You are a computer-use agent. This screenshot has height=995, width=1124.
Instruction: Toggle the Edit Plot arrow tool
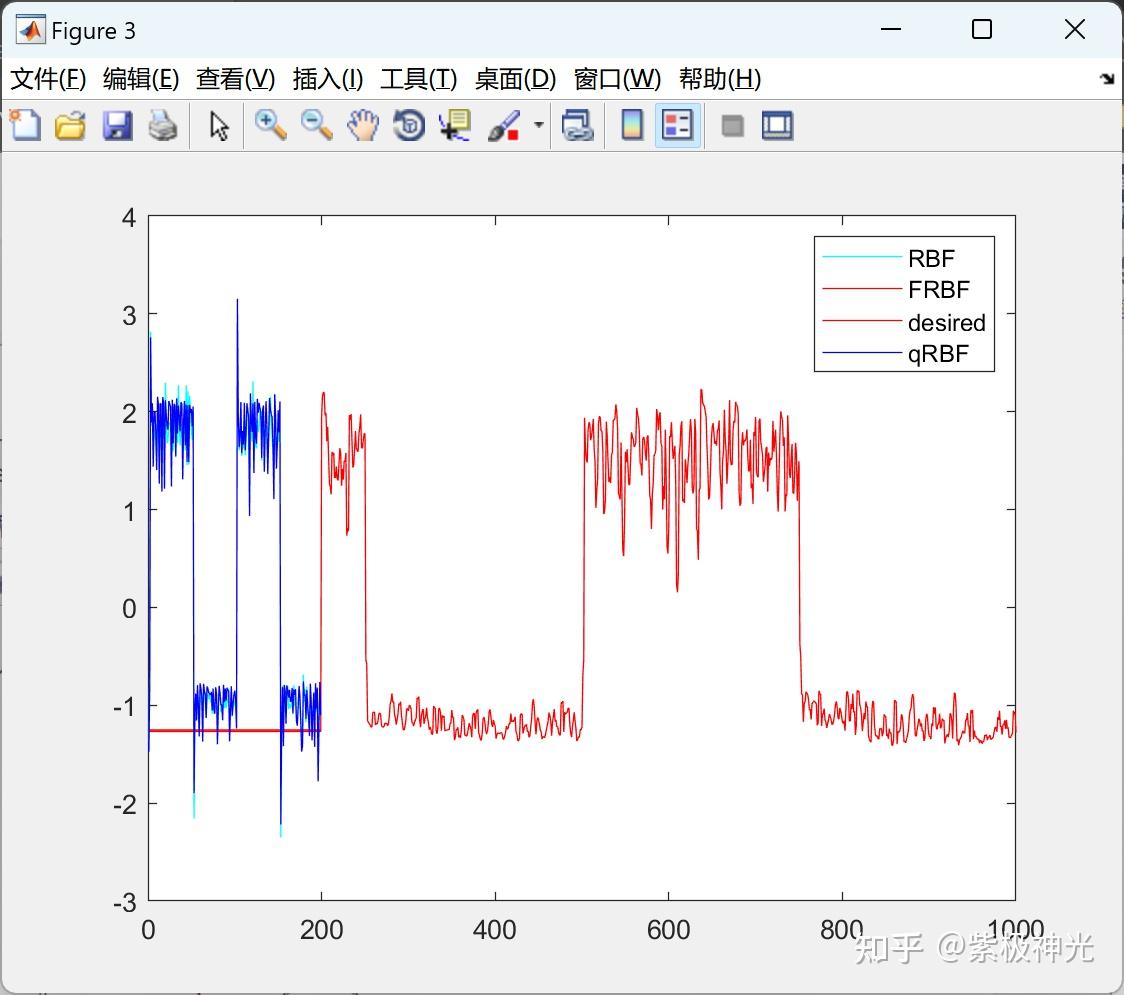point(217,125)
